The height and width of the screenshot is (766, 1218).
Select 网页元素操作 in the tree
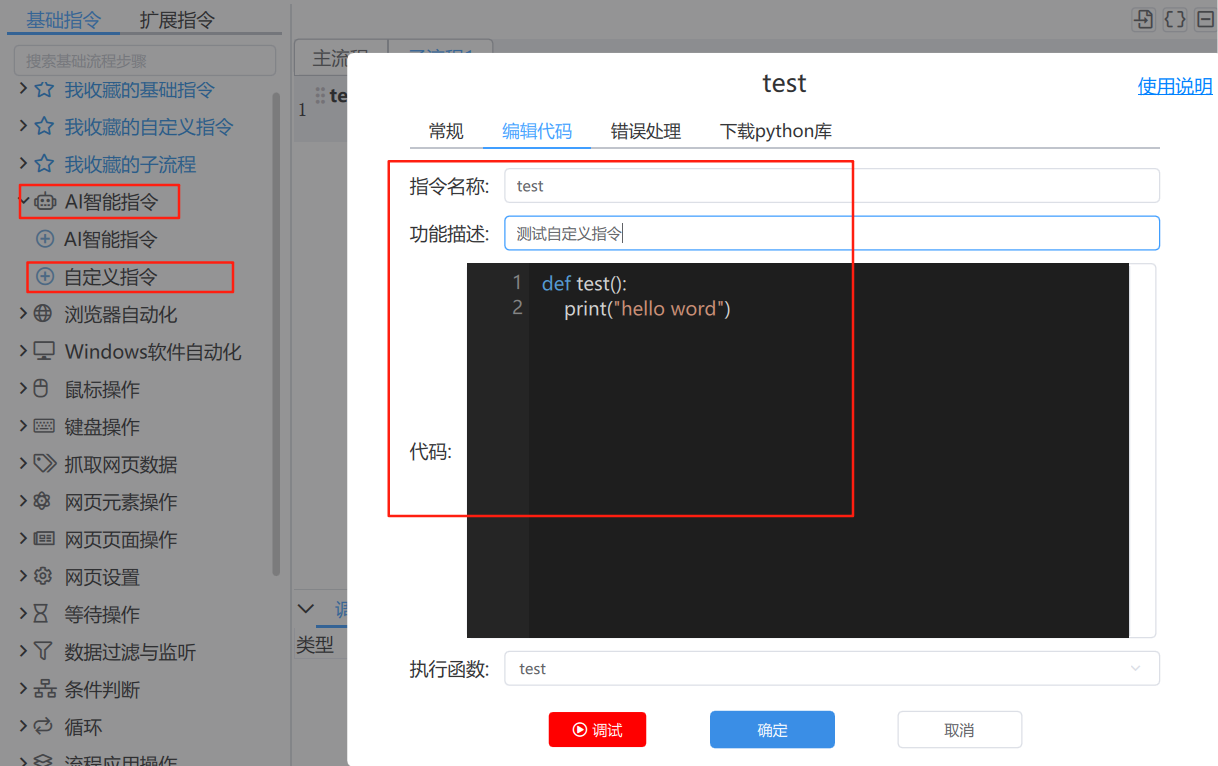tap(121, 502)
